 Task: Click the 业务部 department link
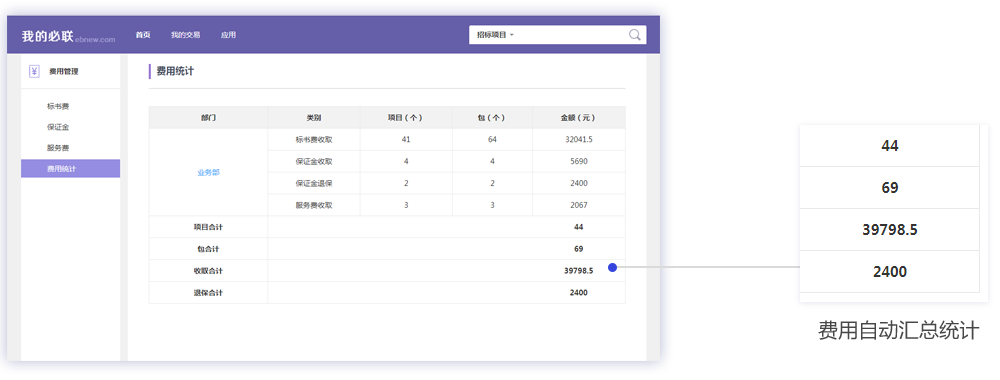point(208,172)
